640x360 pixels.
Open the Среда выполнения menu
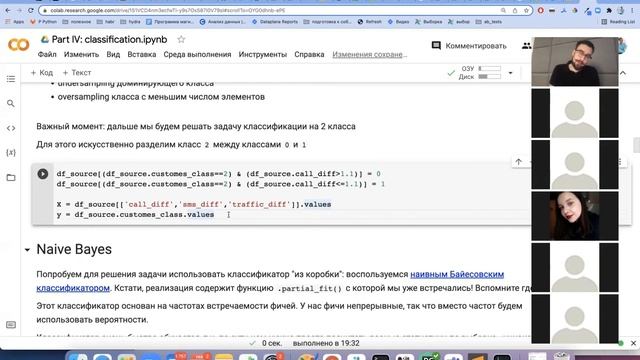coord(197,54)
